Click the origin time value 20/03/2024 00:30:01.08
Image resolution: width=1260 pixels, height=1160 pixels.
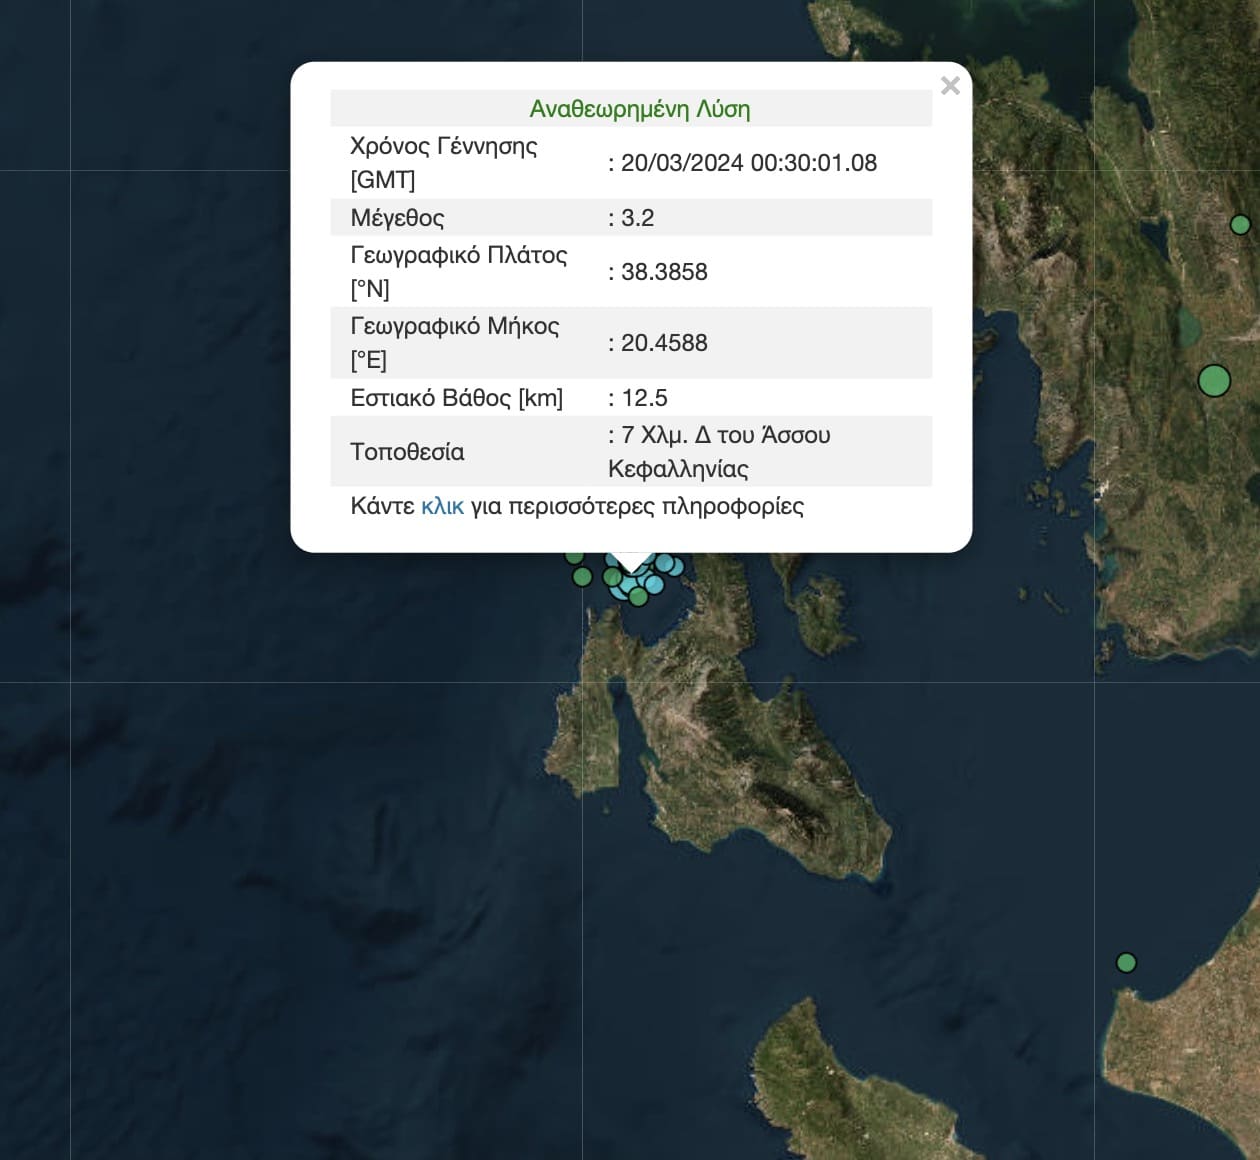pos(748,163)
